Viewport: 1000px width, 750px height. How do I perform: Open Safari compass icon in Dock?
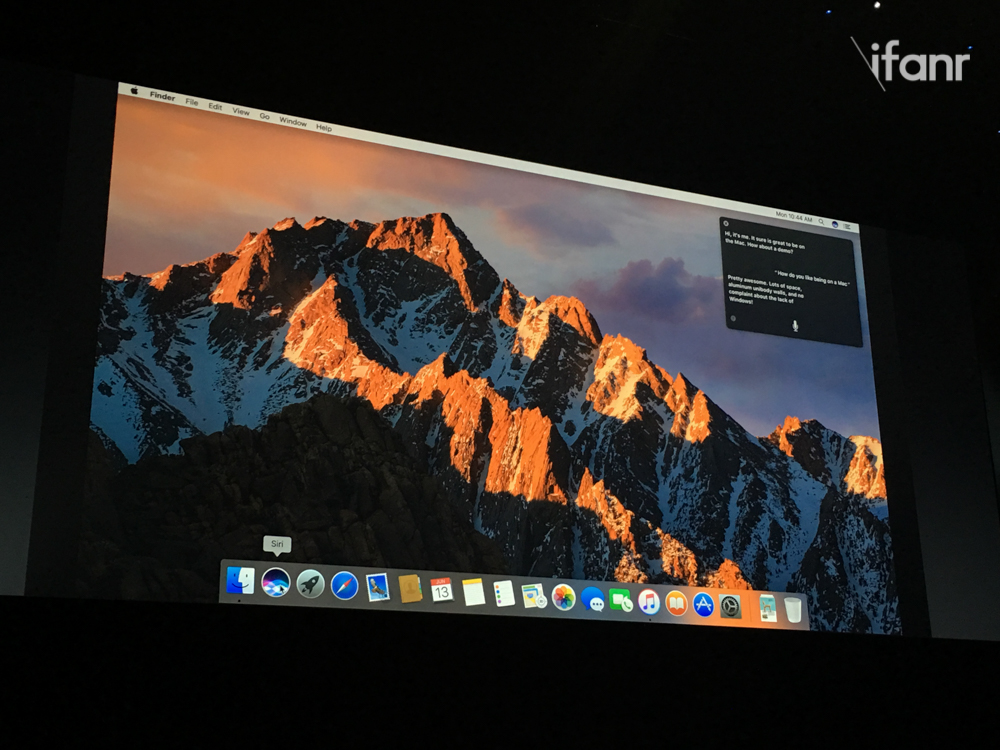point(344,585)
